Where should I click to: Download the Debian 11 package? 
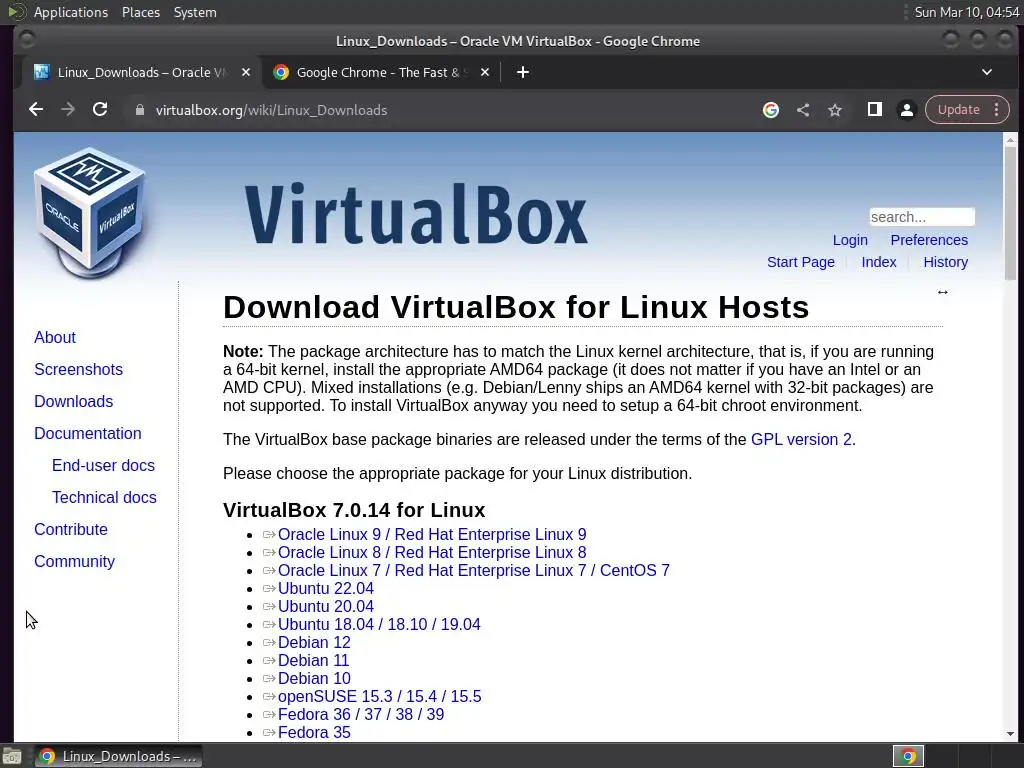coord(313,661)
